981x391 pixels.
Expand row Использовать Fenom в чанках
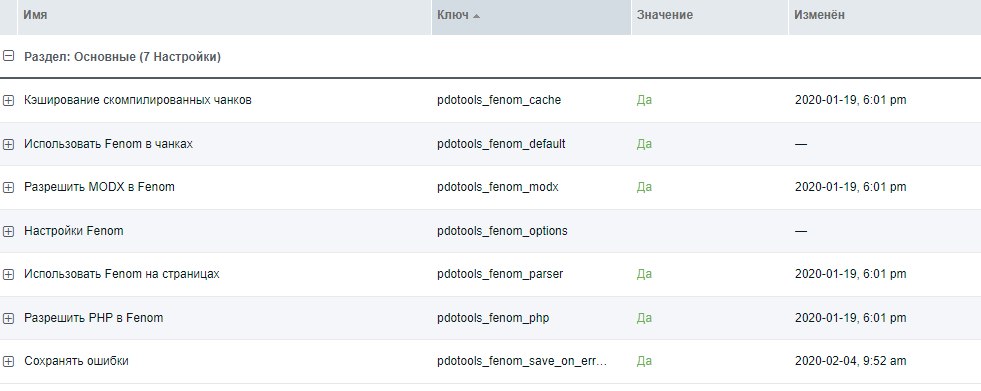(8, 144)
